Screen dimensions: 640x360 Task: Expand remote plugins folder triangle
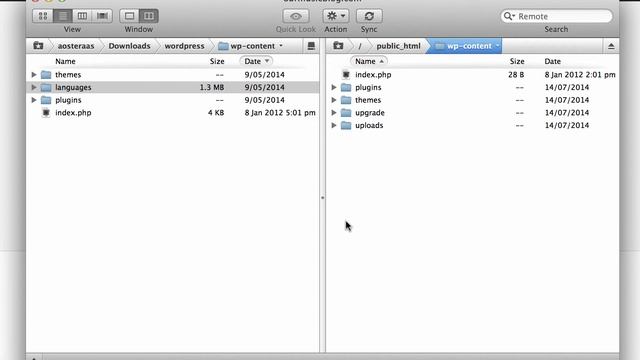pos(334,87)
